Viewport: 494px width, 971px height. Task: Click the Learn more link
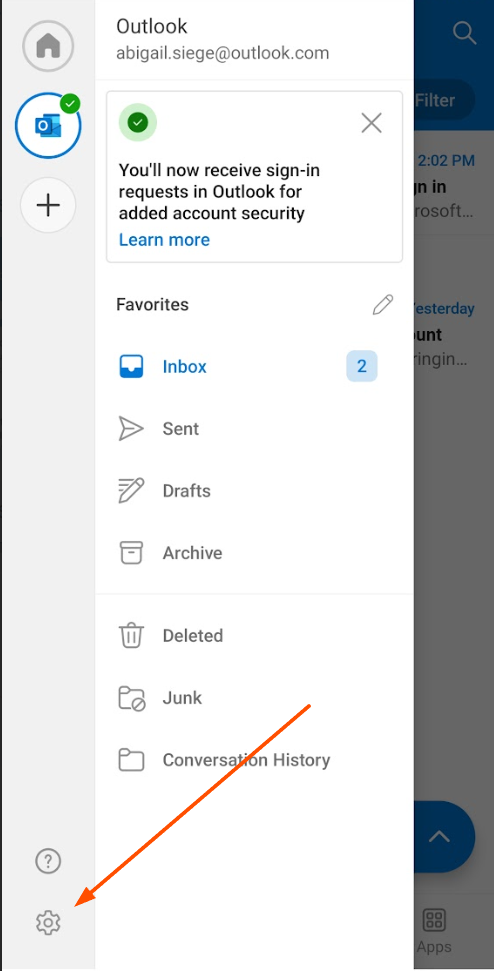pos(164,240)
